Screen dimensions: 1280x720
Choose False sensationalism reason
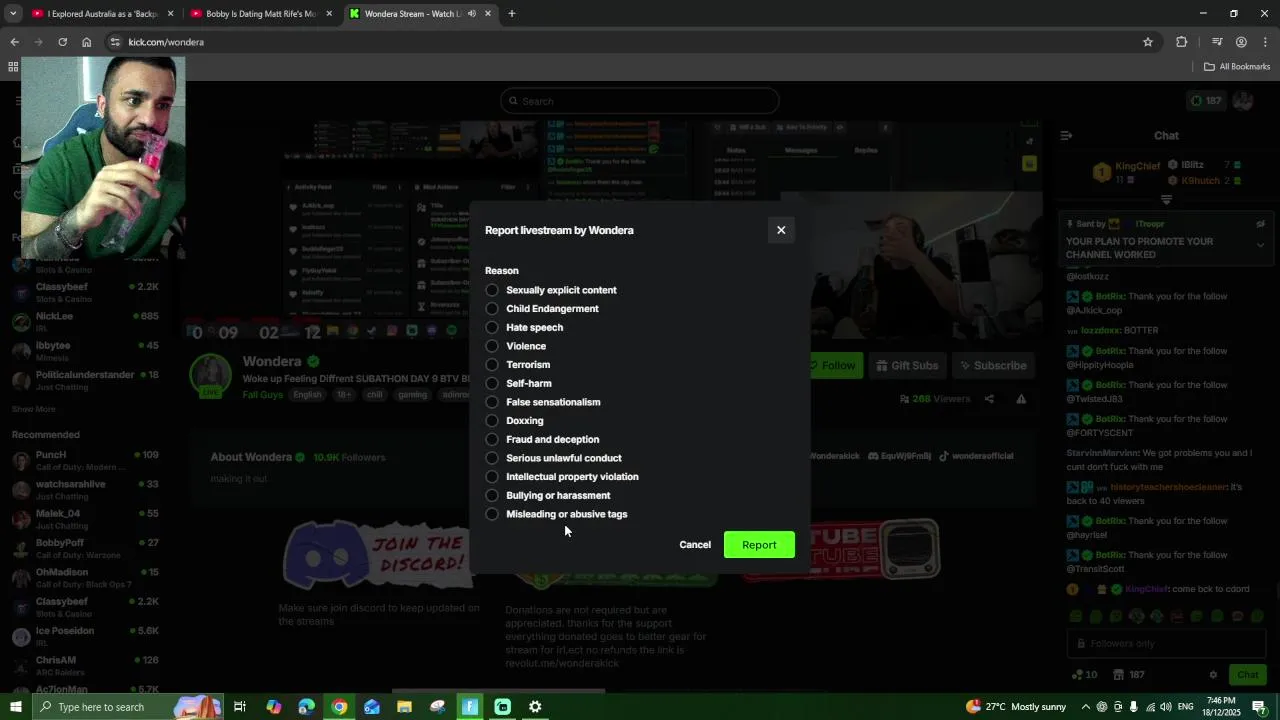pyautogui.click(x=492, y=402)
